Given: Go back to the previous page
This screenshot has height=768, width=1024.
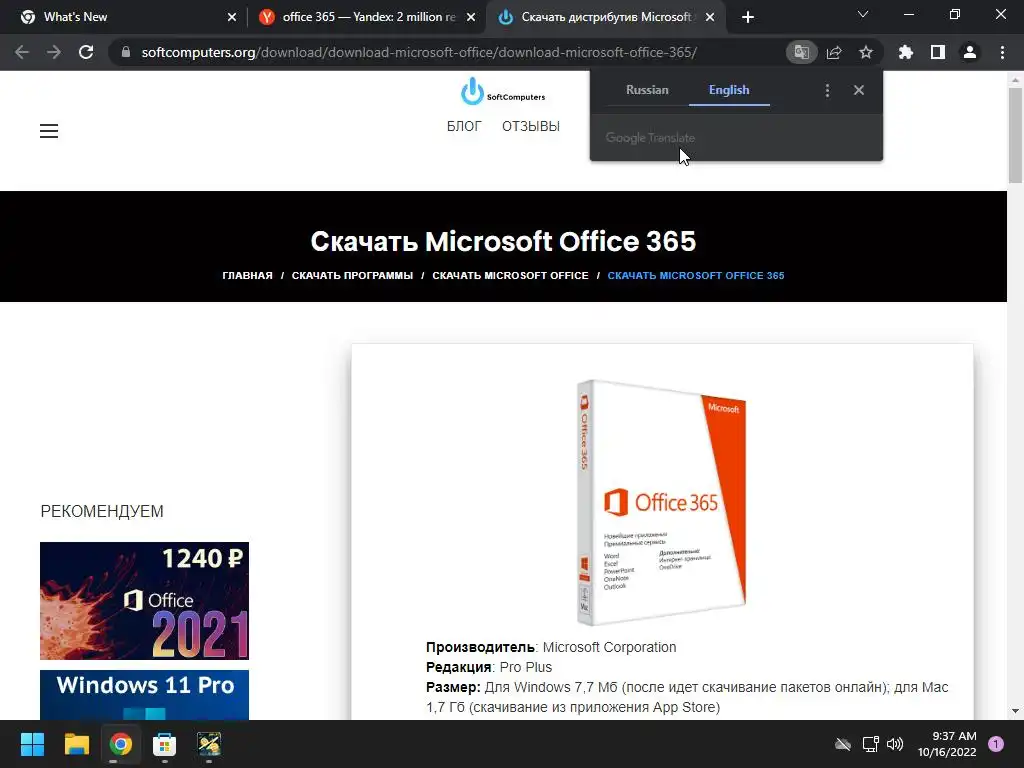Looking at the screenshot, I should pyautogui.click(x=22, y=52).
